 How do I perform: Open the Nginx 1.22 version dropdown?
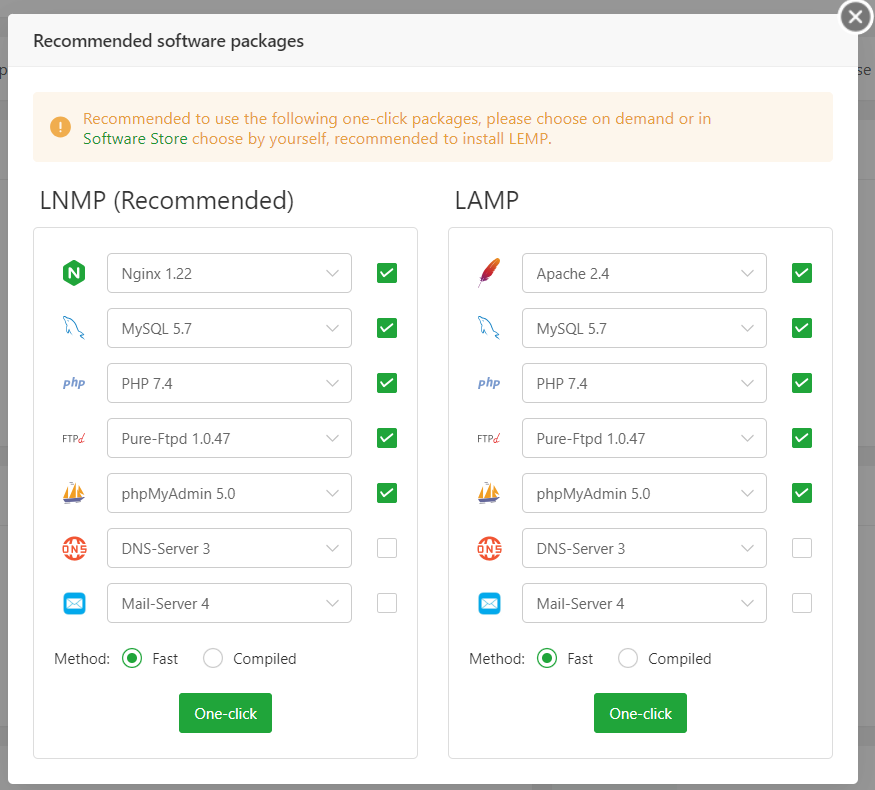(x=229, y=273)
